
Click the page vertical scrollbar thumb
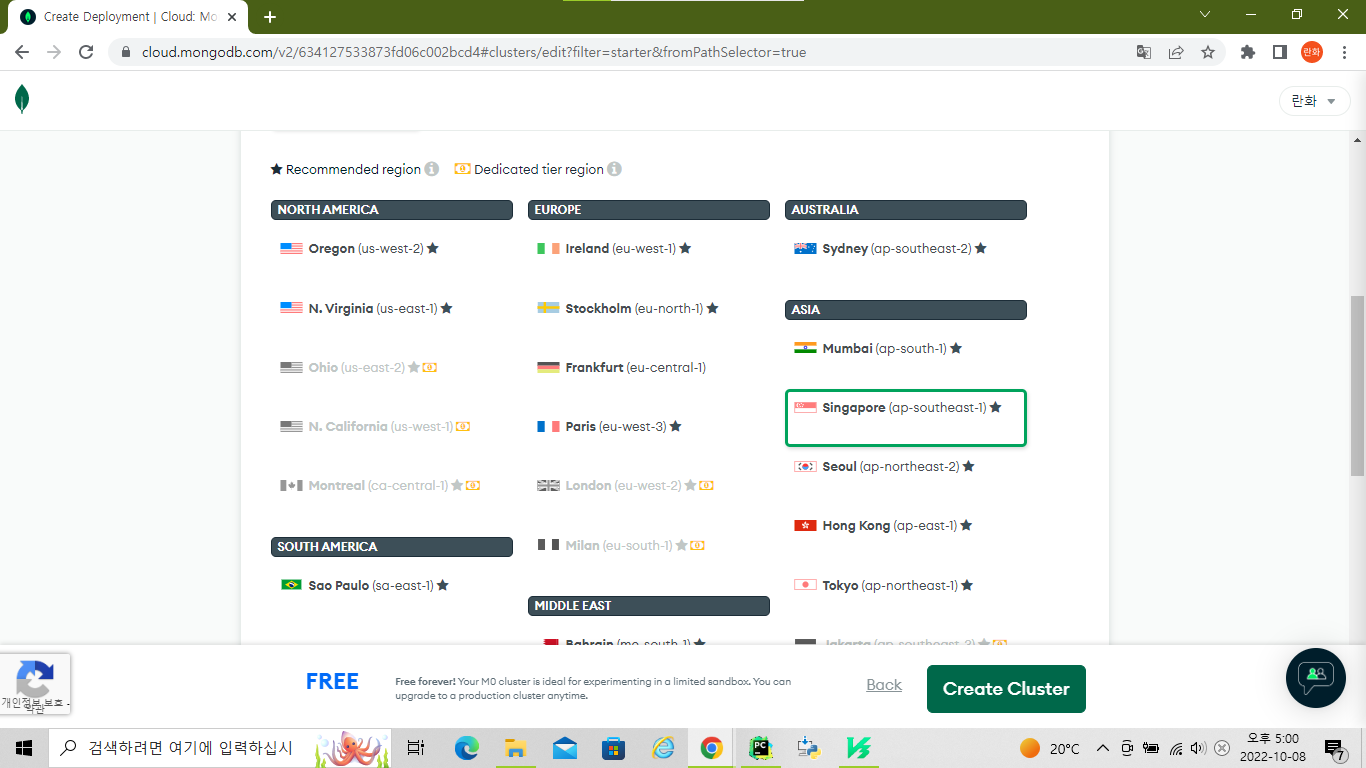(1357, 386)
